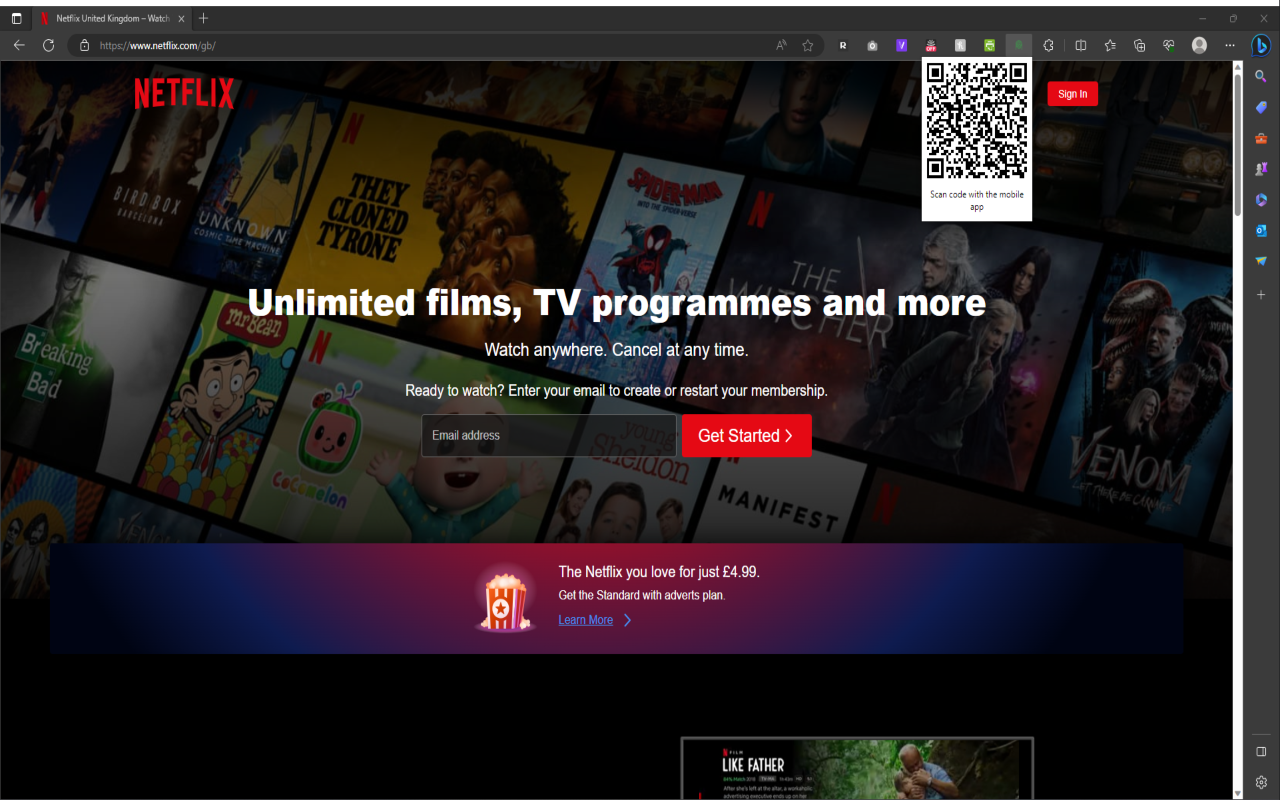Viewport: 1280px width, 800px height.
Task: Refresh the current page
Action: [x=48, y=45]
